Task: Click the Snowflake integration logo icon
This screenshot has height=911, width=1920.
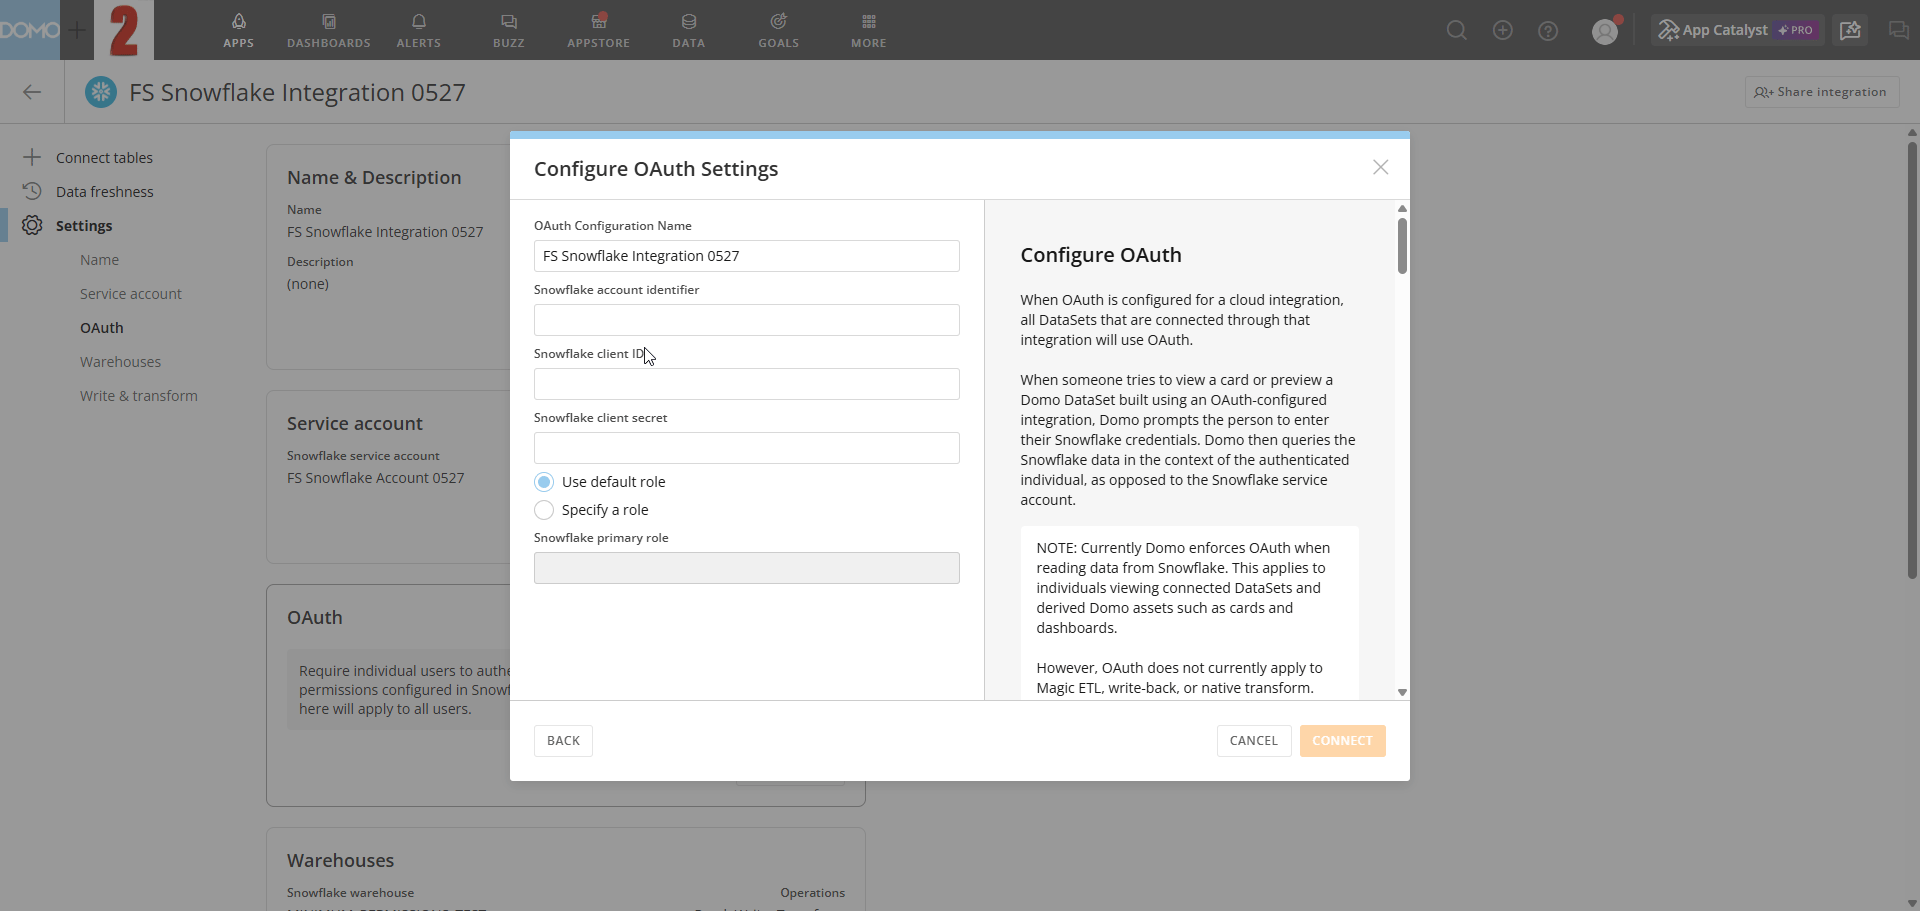Action: 100,92
